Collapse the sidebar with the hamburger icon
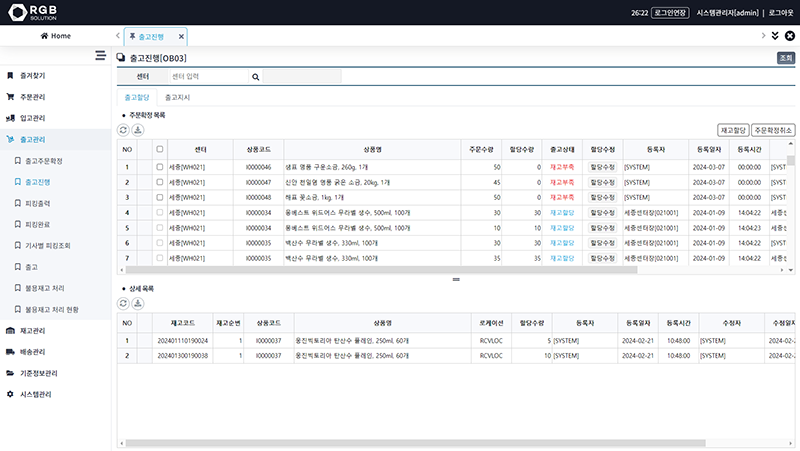 (101, 55)
